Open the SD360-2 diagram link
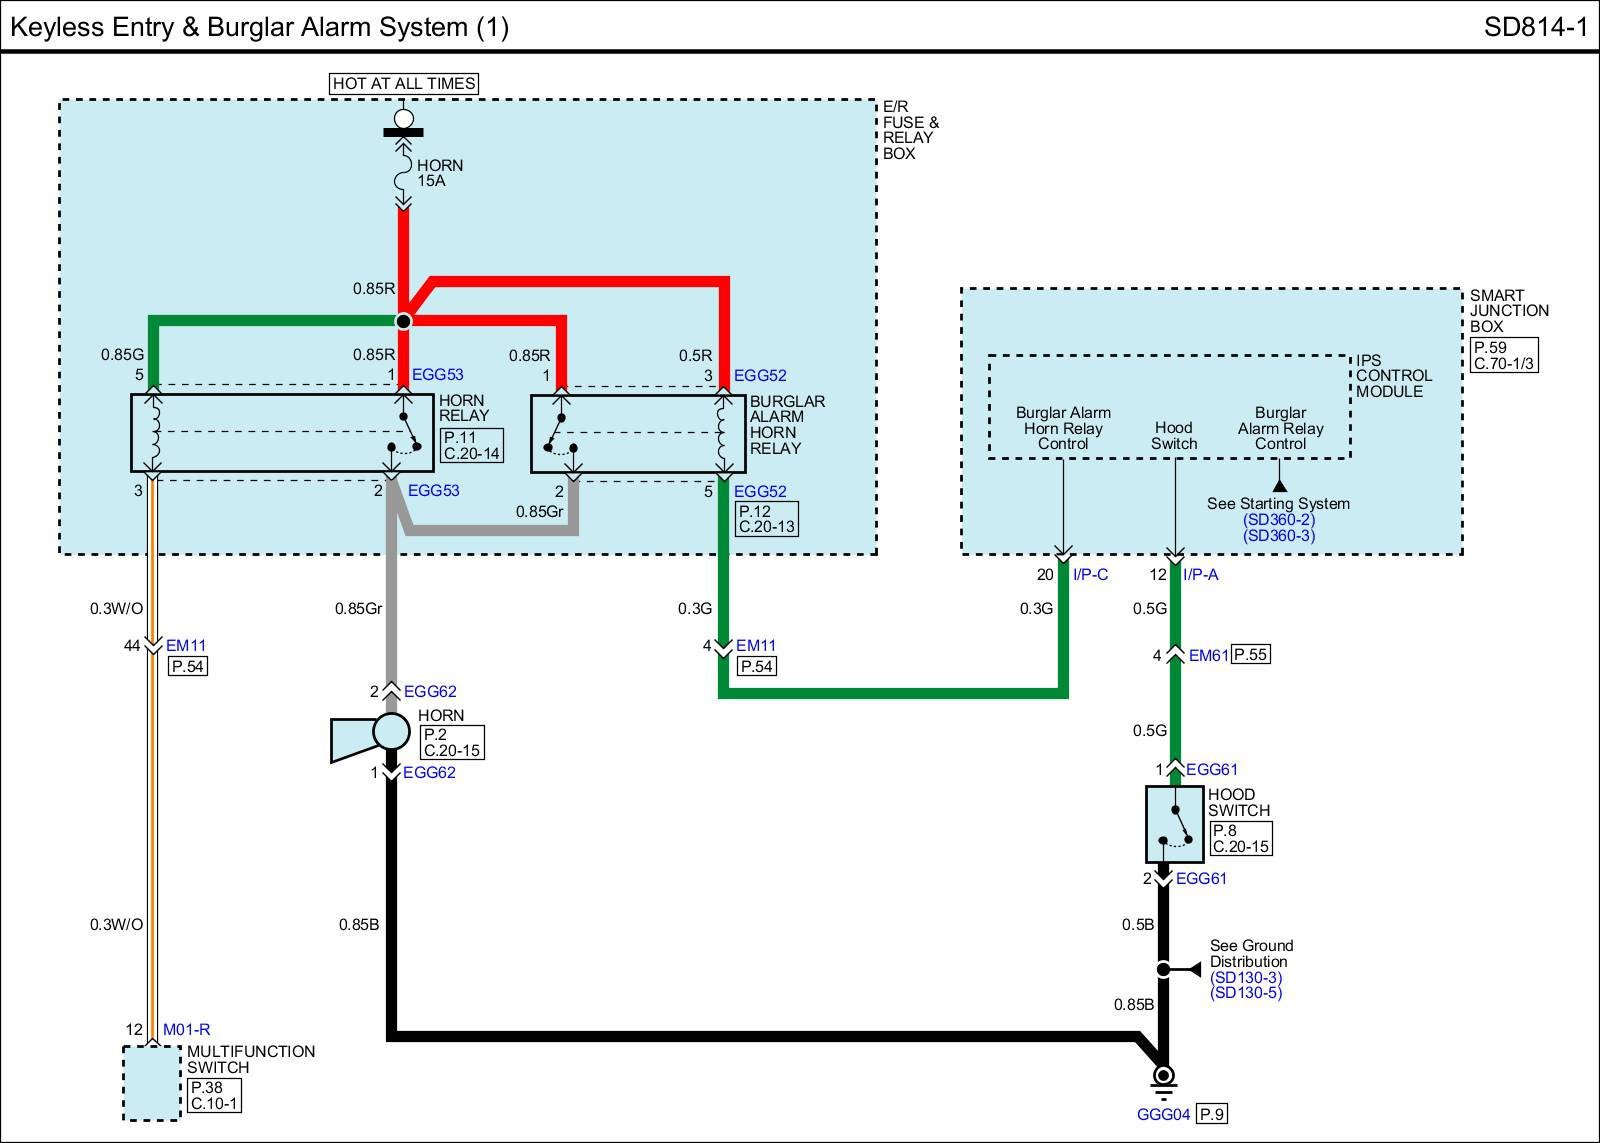This screenshot has width=1600, height=1143. (x=1278, y=520)
